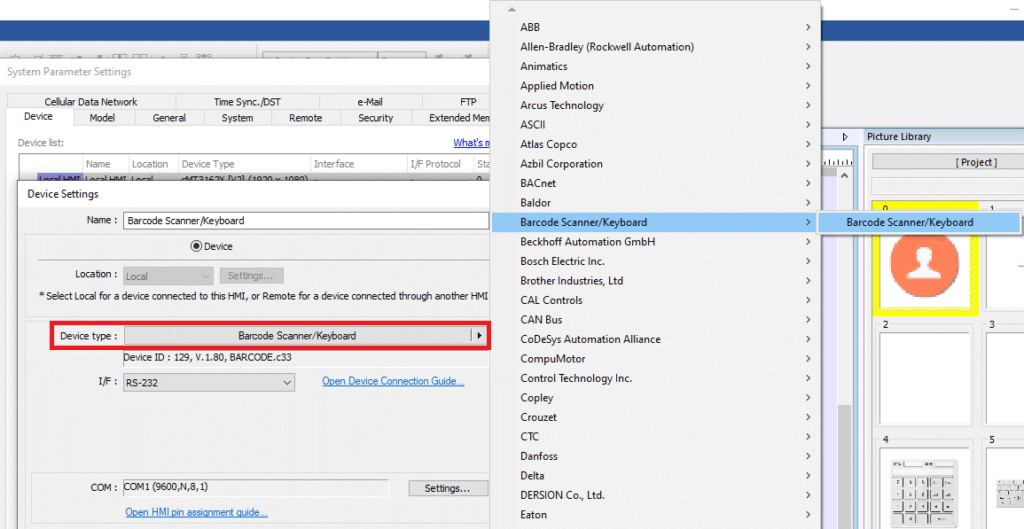Select CompuMotor menu item
Image resolution: width=1024 pixels, height=529 pixels.
click(655, 359)
